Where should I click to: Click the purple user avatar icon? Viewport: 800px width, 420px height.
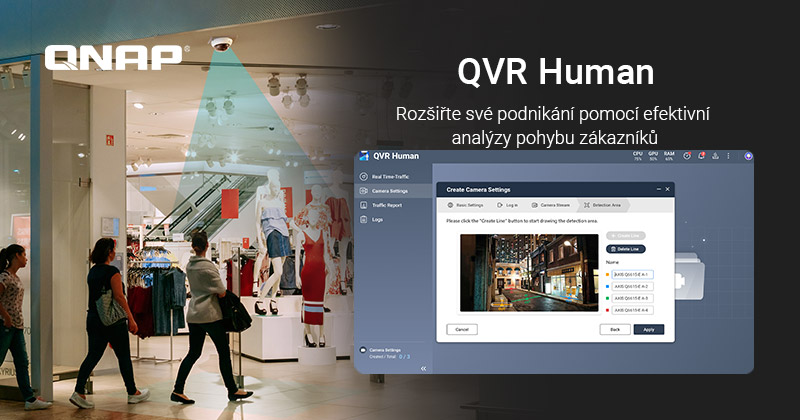747,156
